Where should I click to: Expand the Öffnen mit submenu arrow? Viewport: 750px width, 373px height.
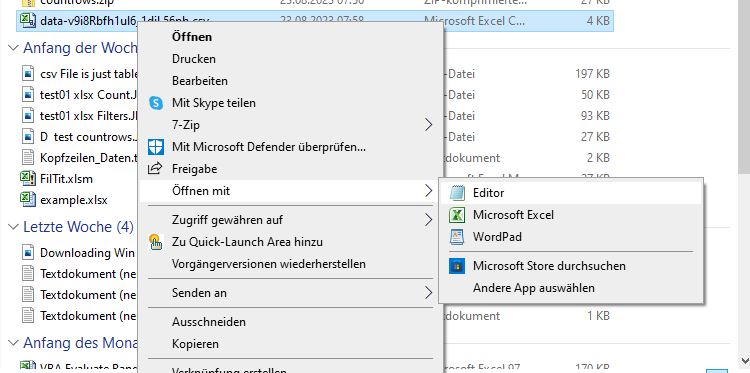tap(429, 191)
